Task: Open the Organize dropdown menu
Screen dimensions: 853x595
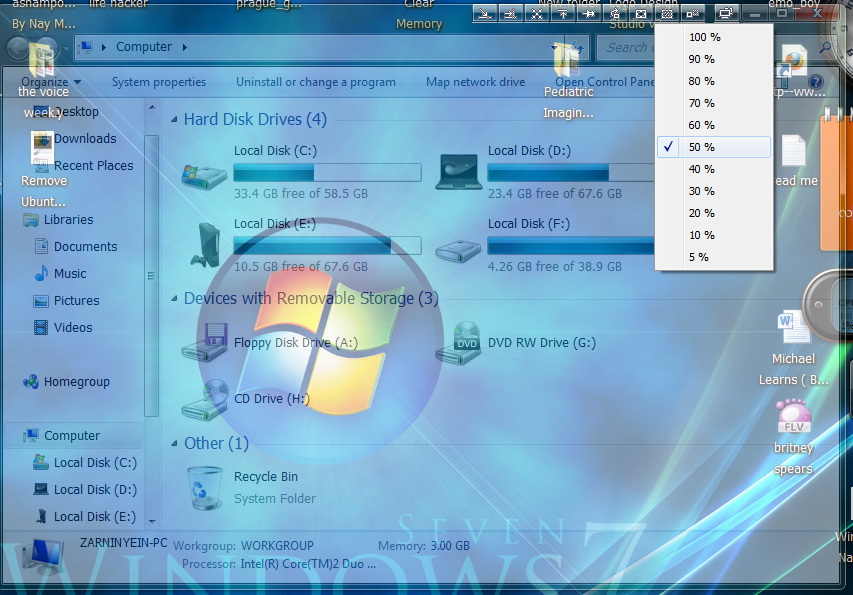Action: coord(51,82)
